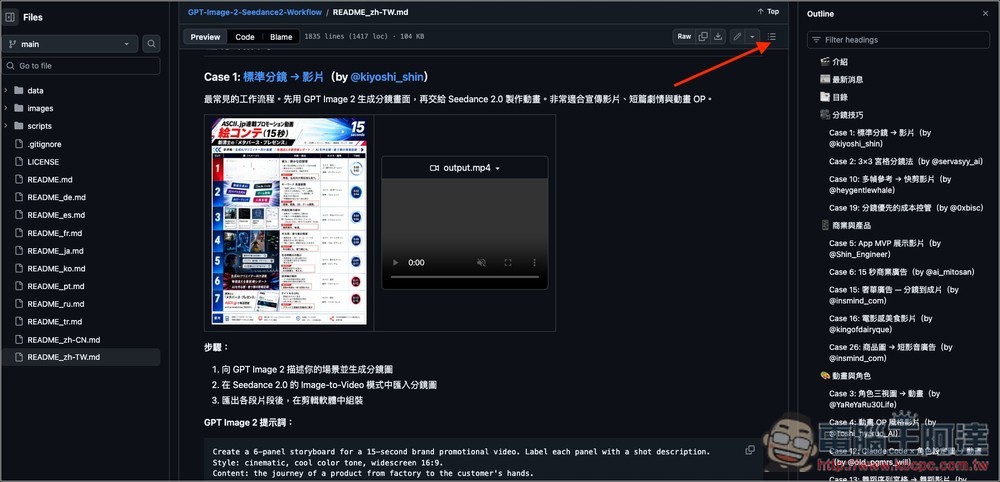This screenshot has width=1000, height=482.
Task: Go to Case 5: App MVP 展示影片
Action: (x=885, y=249)
